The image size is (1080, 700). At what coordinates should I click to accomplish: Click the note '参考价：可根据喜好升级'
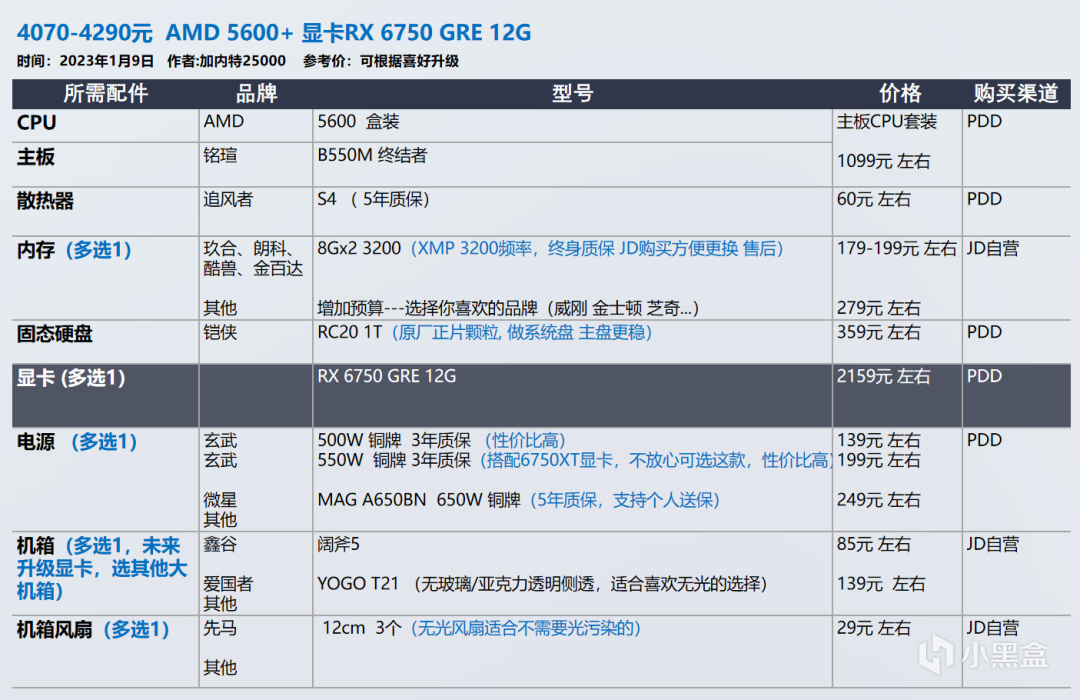tap(381, 61)
